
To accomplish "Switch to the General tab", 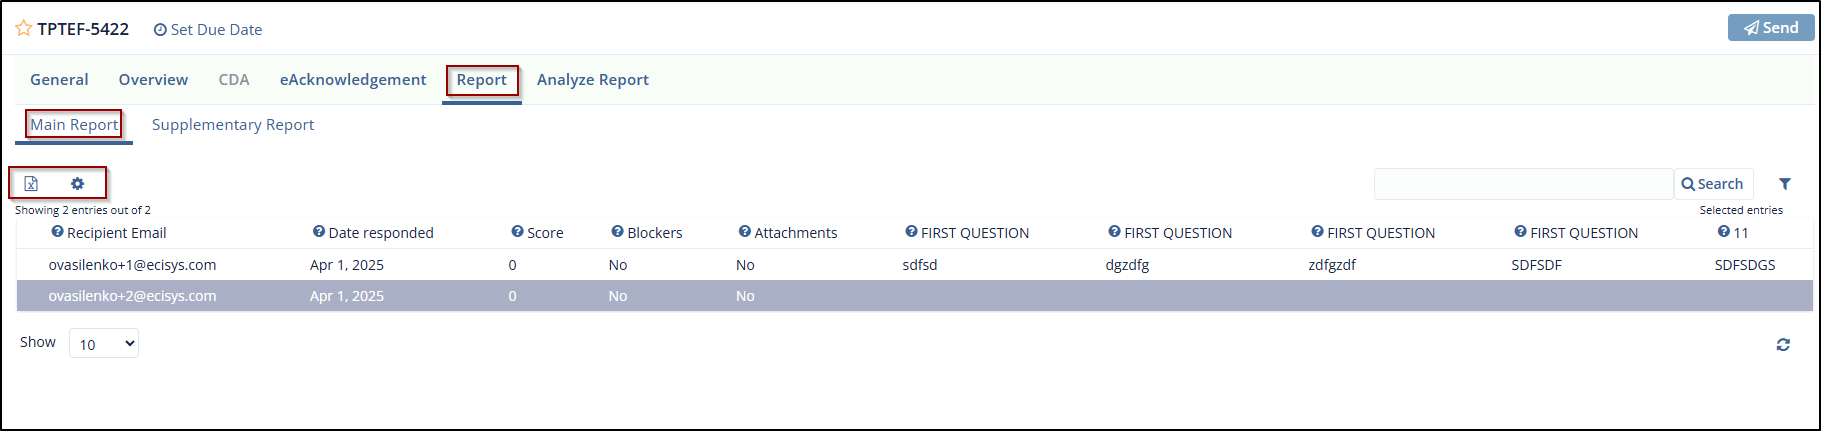I will 59,80.
